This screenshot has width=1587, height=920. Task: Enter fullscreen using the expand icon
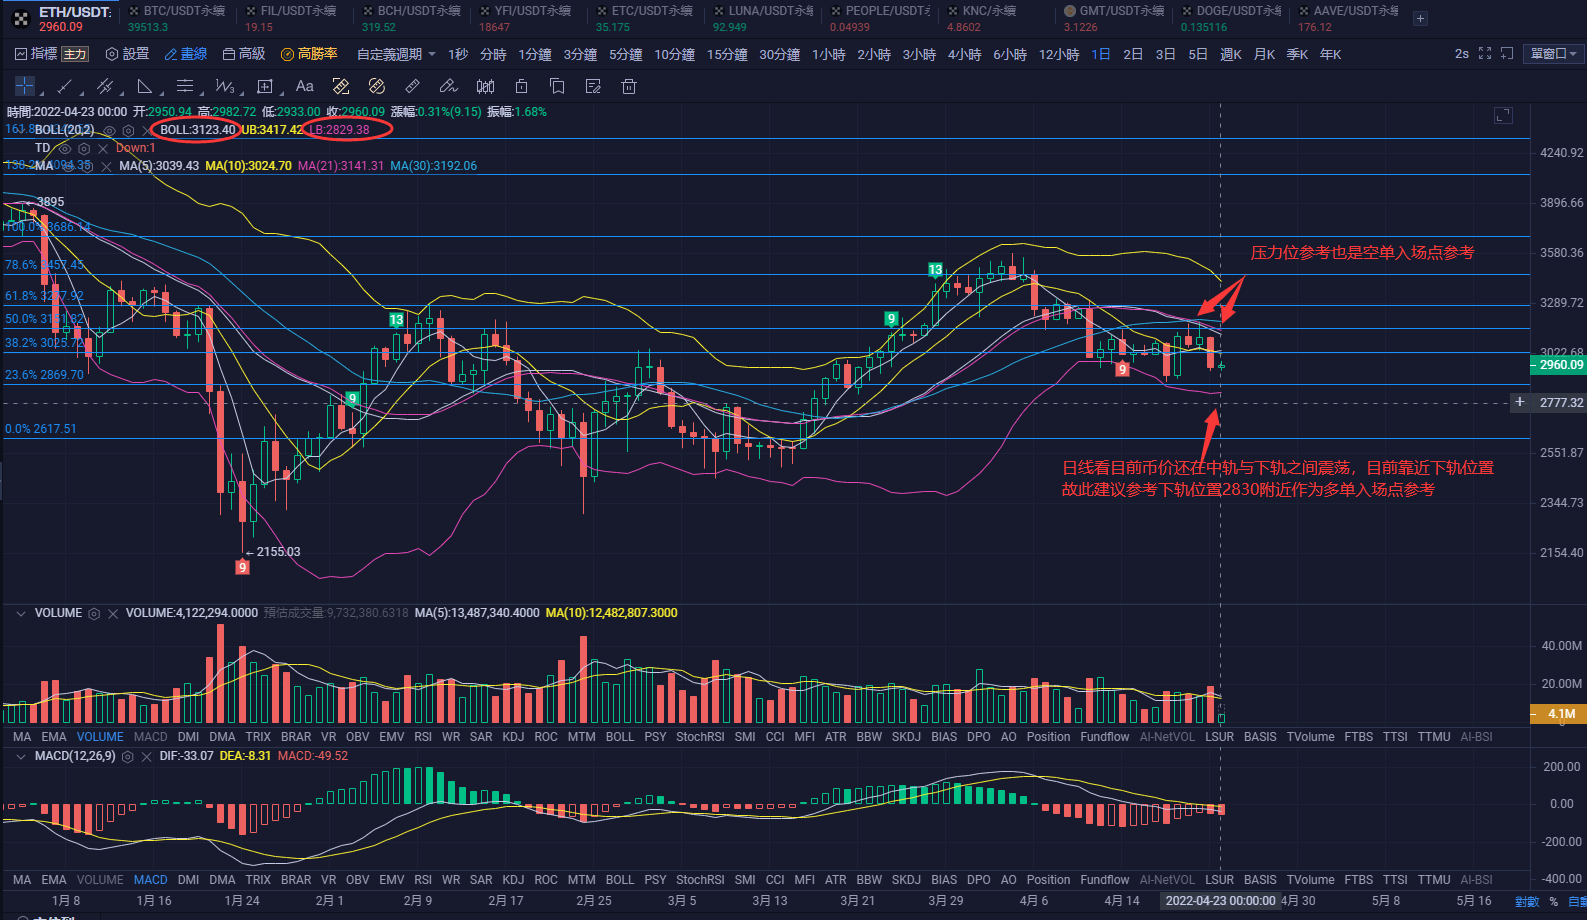coord(1485,54)
